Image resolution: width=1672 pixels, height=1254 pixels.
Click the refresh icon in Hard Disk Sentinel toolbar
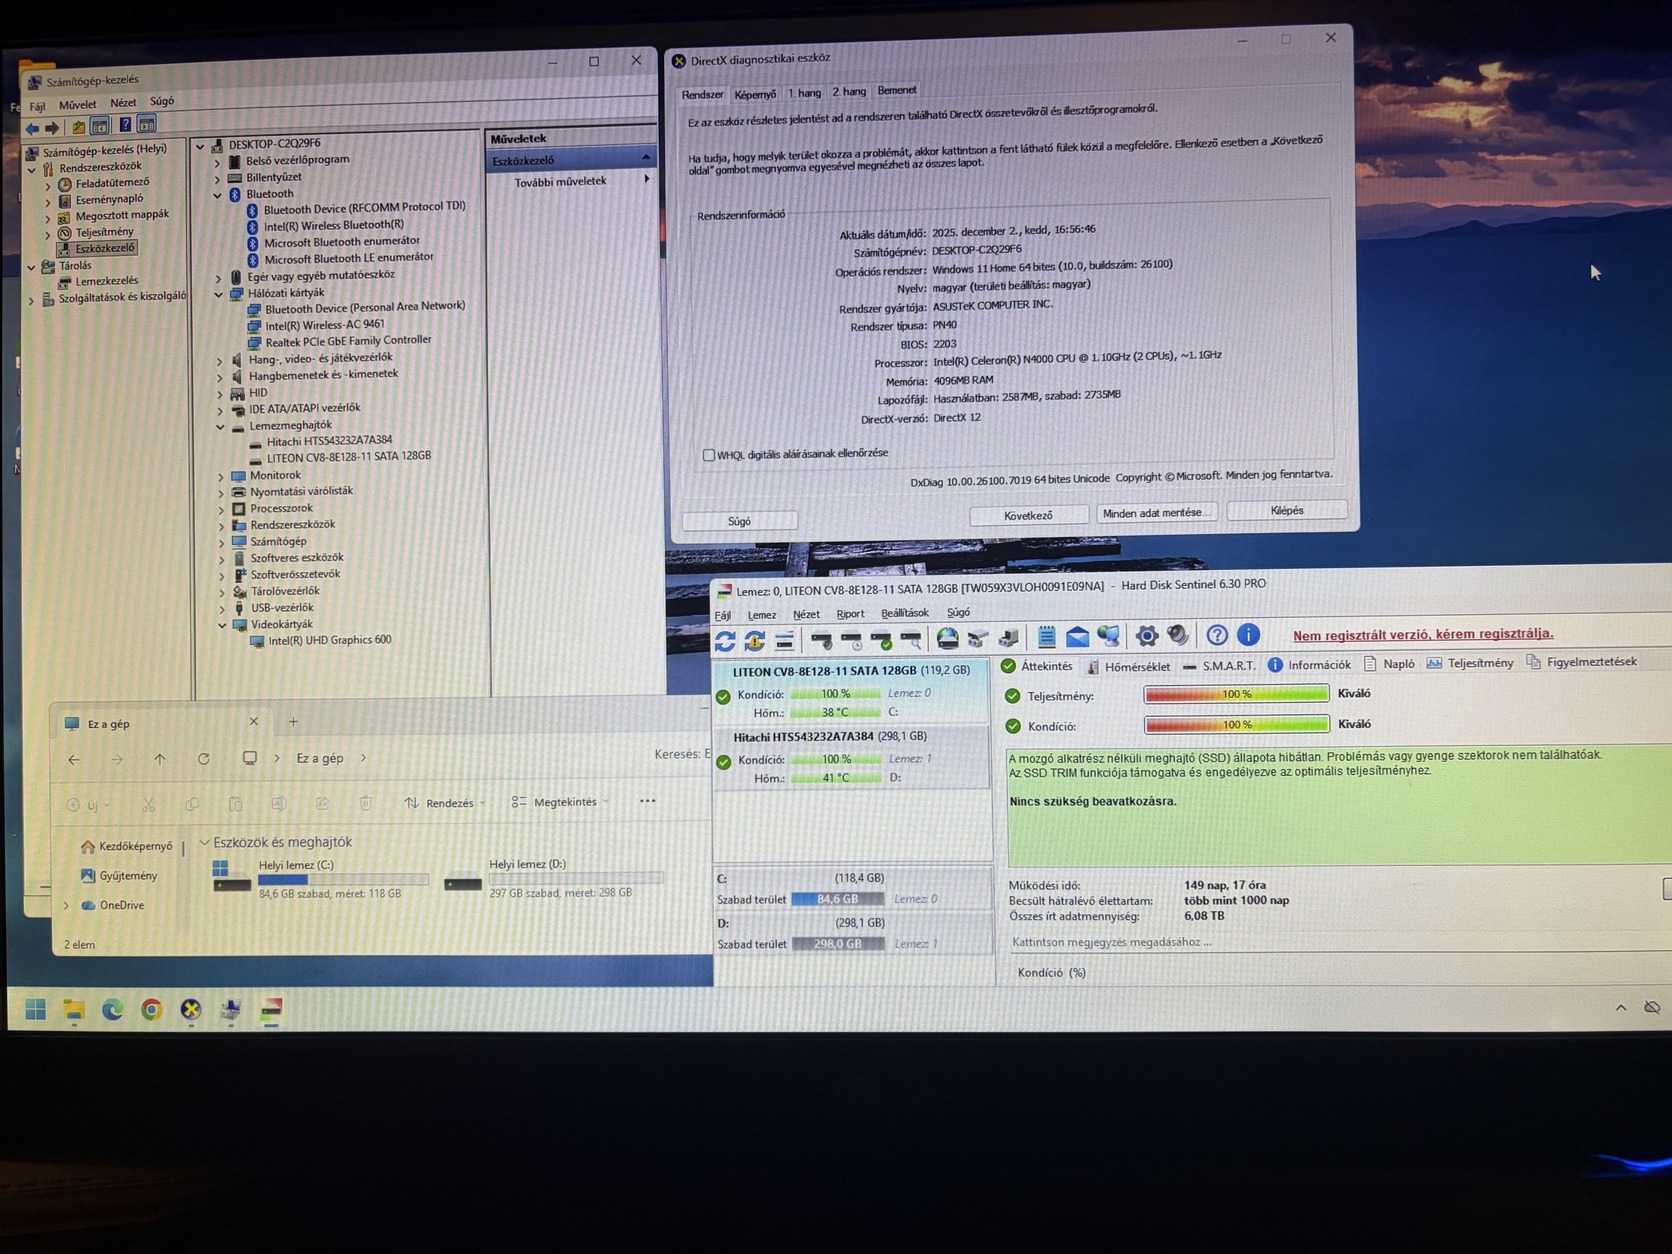[x=725, y=640]
